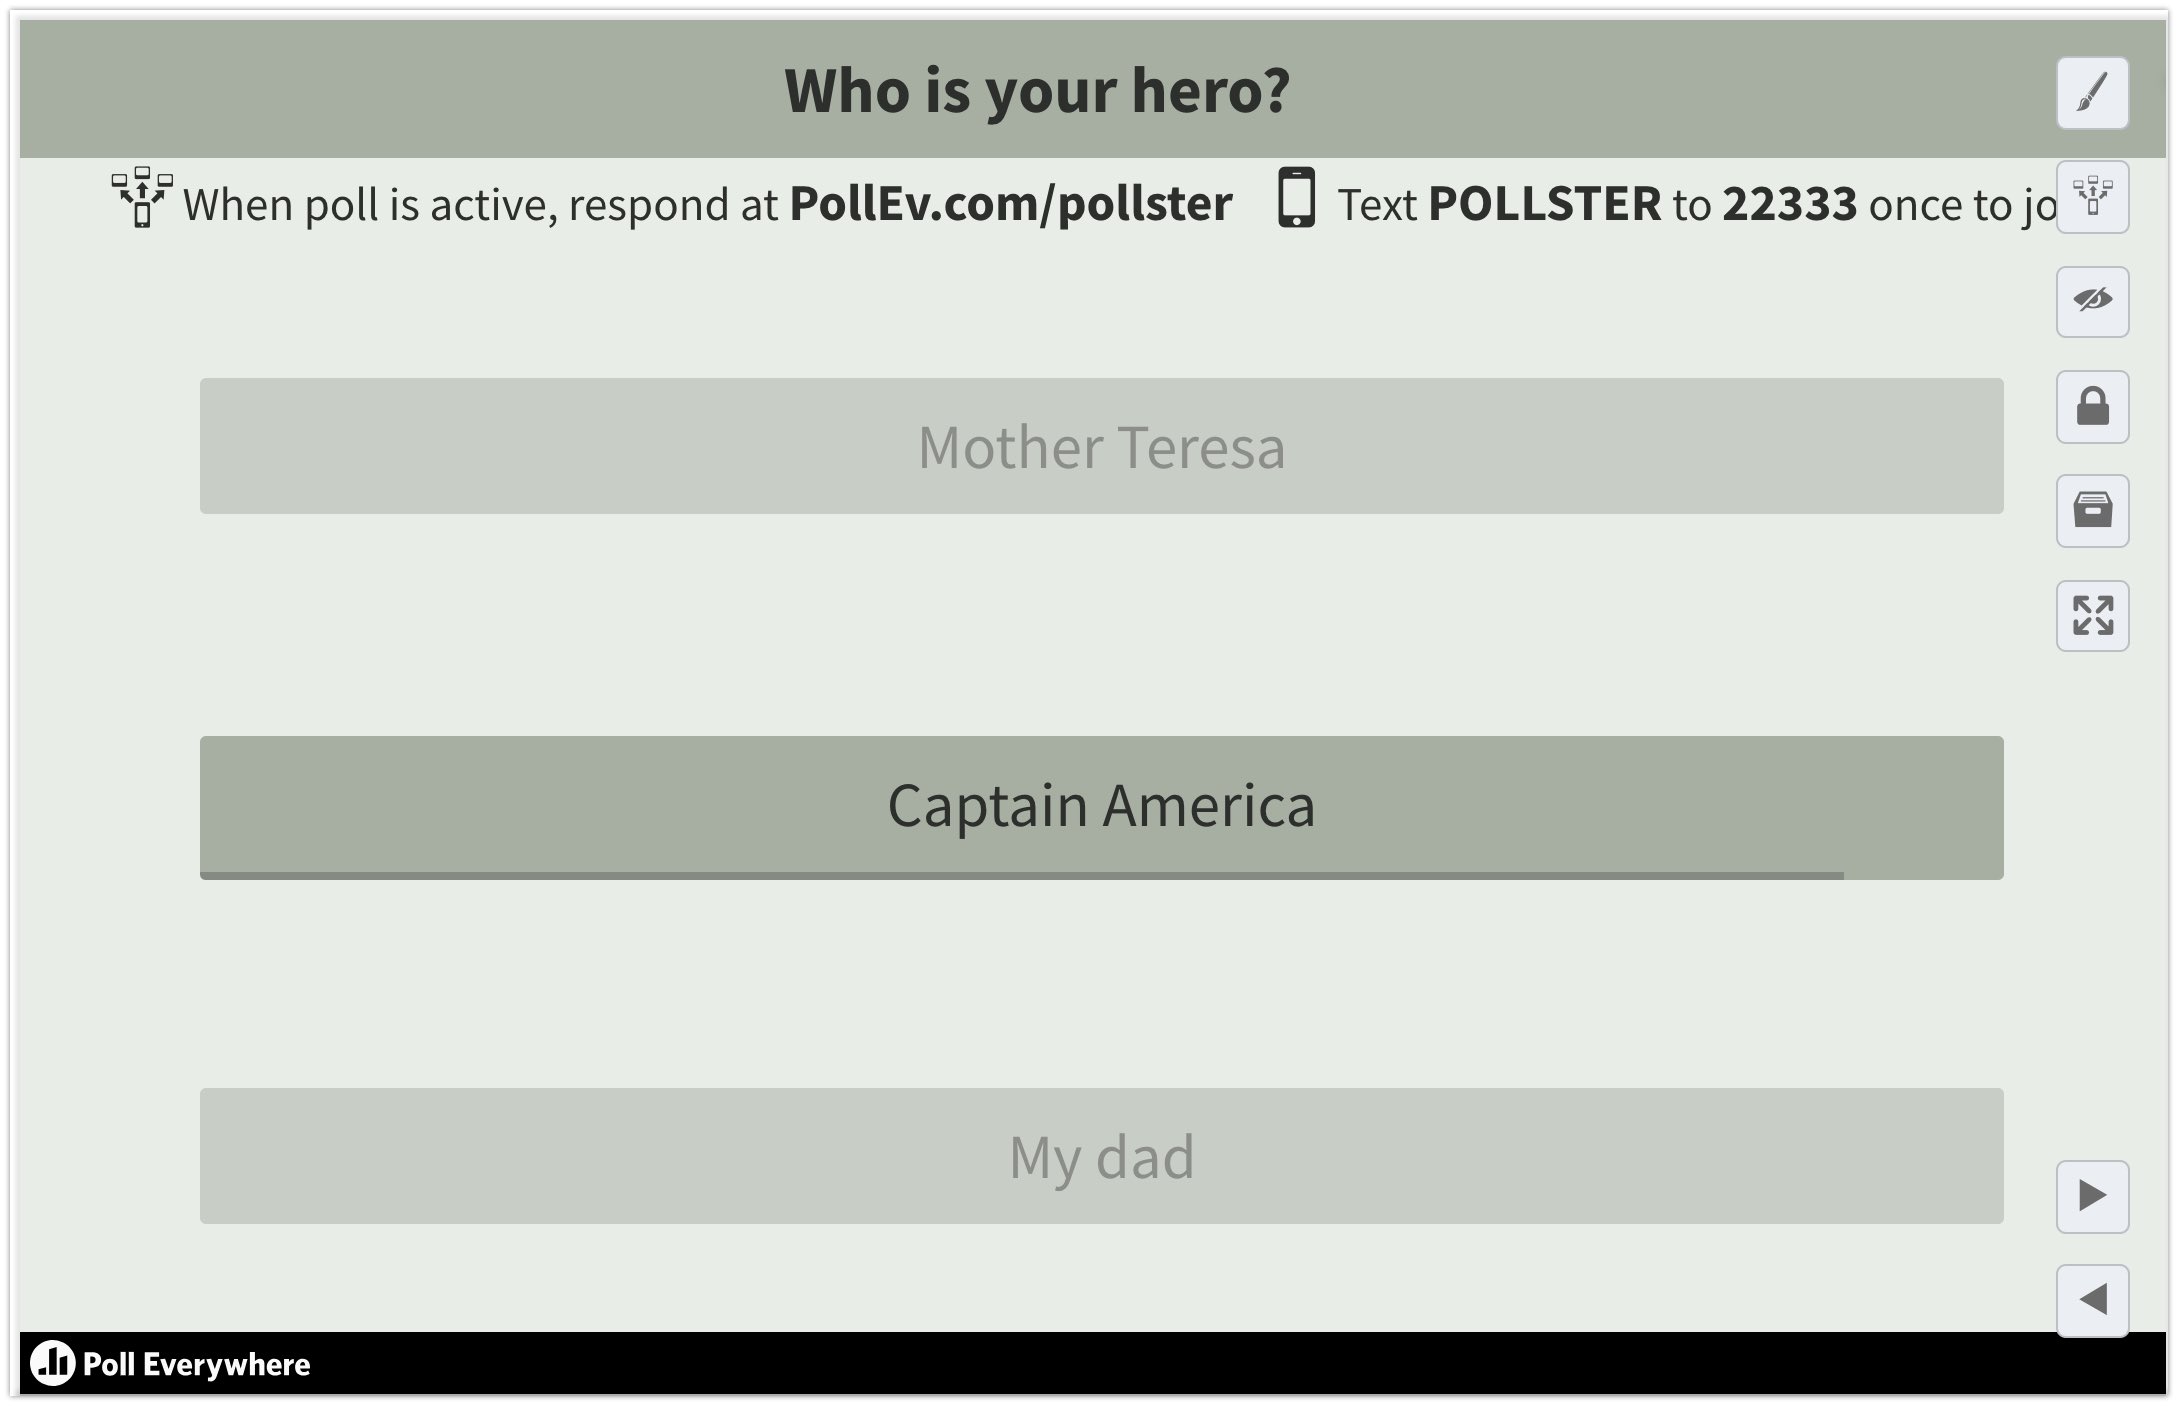This screenshot has width=2178, height=1406.
Task: Click the mobile phone icon
Action: 1296,198
